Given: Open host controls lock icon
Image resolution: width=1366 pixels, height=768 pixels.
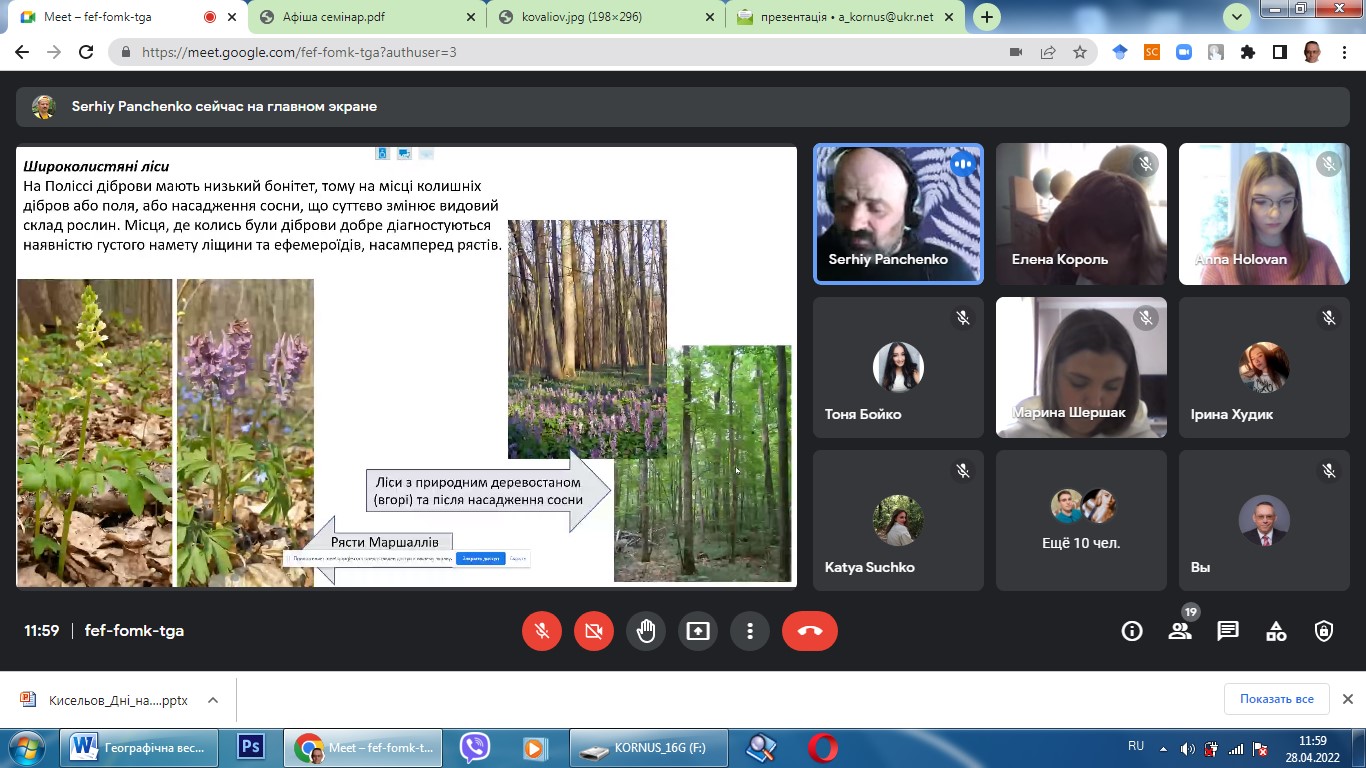Looking at the screenshot, I should 1324,631.
